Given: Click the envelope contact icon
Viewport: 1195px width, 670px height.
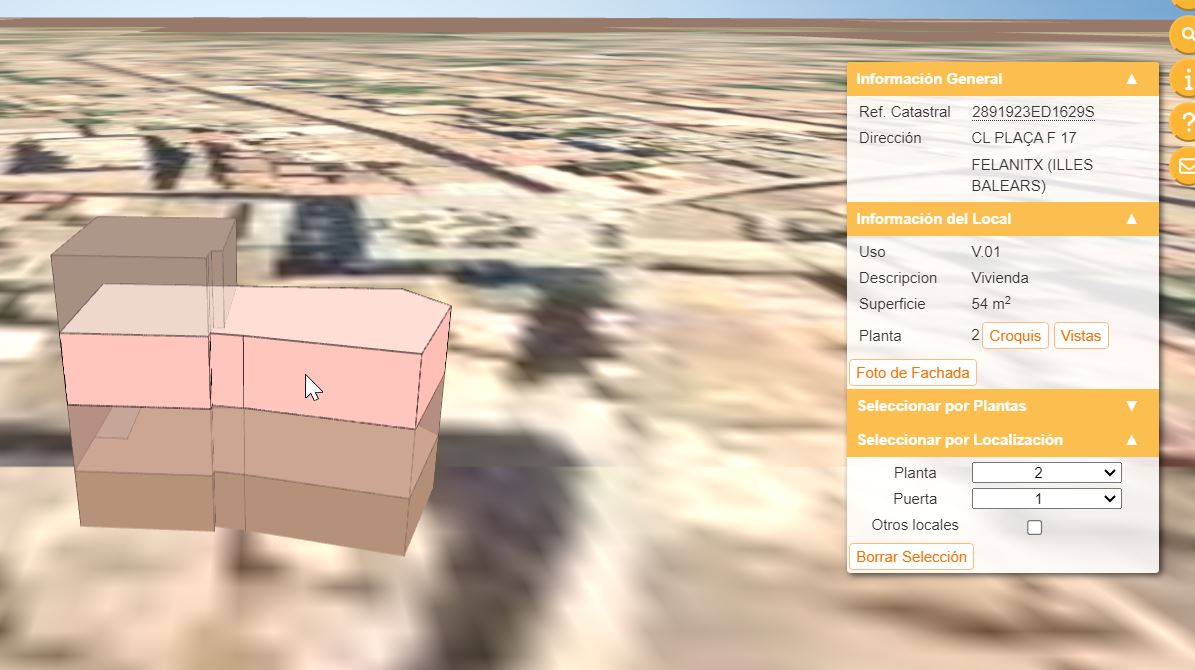Looking at the screenshot, I should 1186,166.
